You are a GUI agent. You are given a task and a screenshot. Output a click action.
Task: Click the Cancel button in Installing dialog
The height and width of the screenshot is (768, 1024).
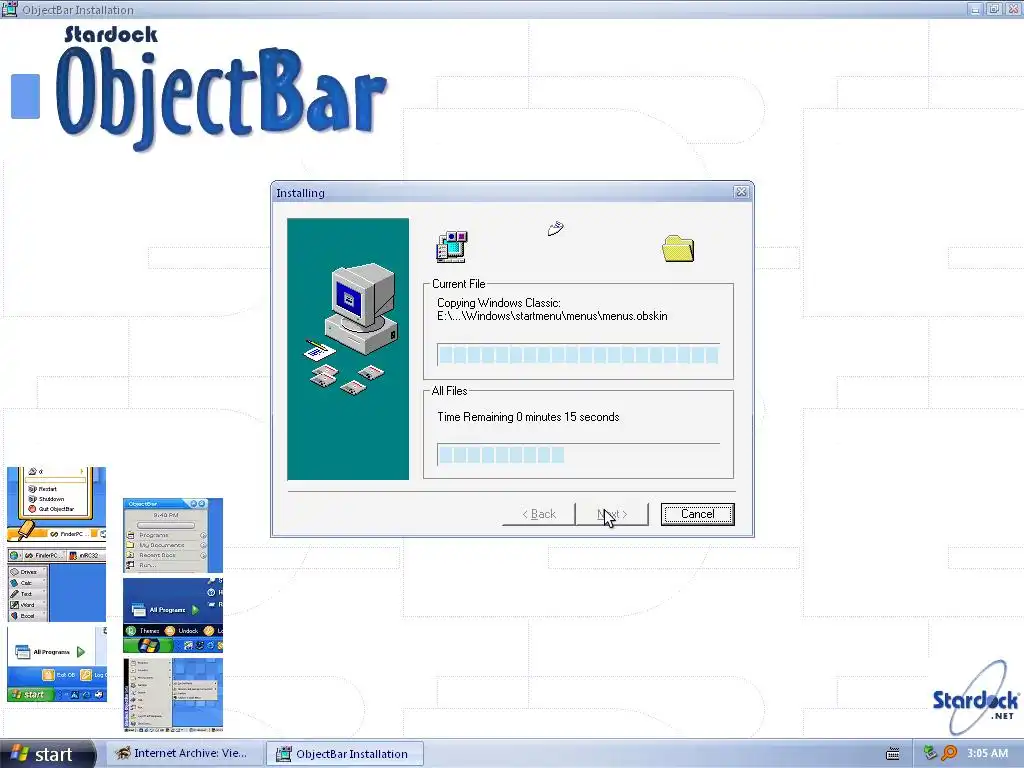click(x=697, y=514)
